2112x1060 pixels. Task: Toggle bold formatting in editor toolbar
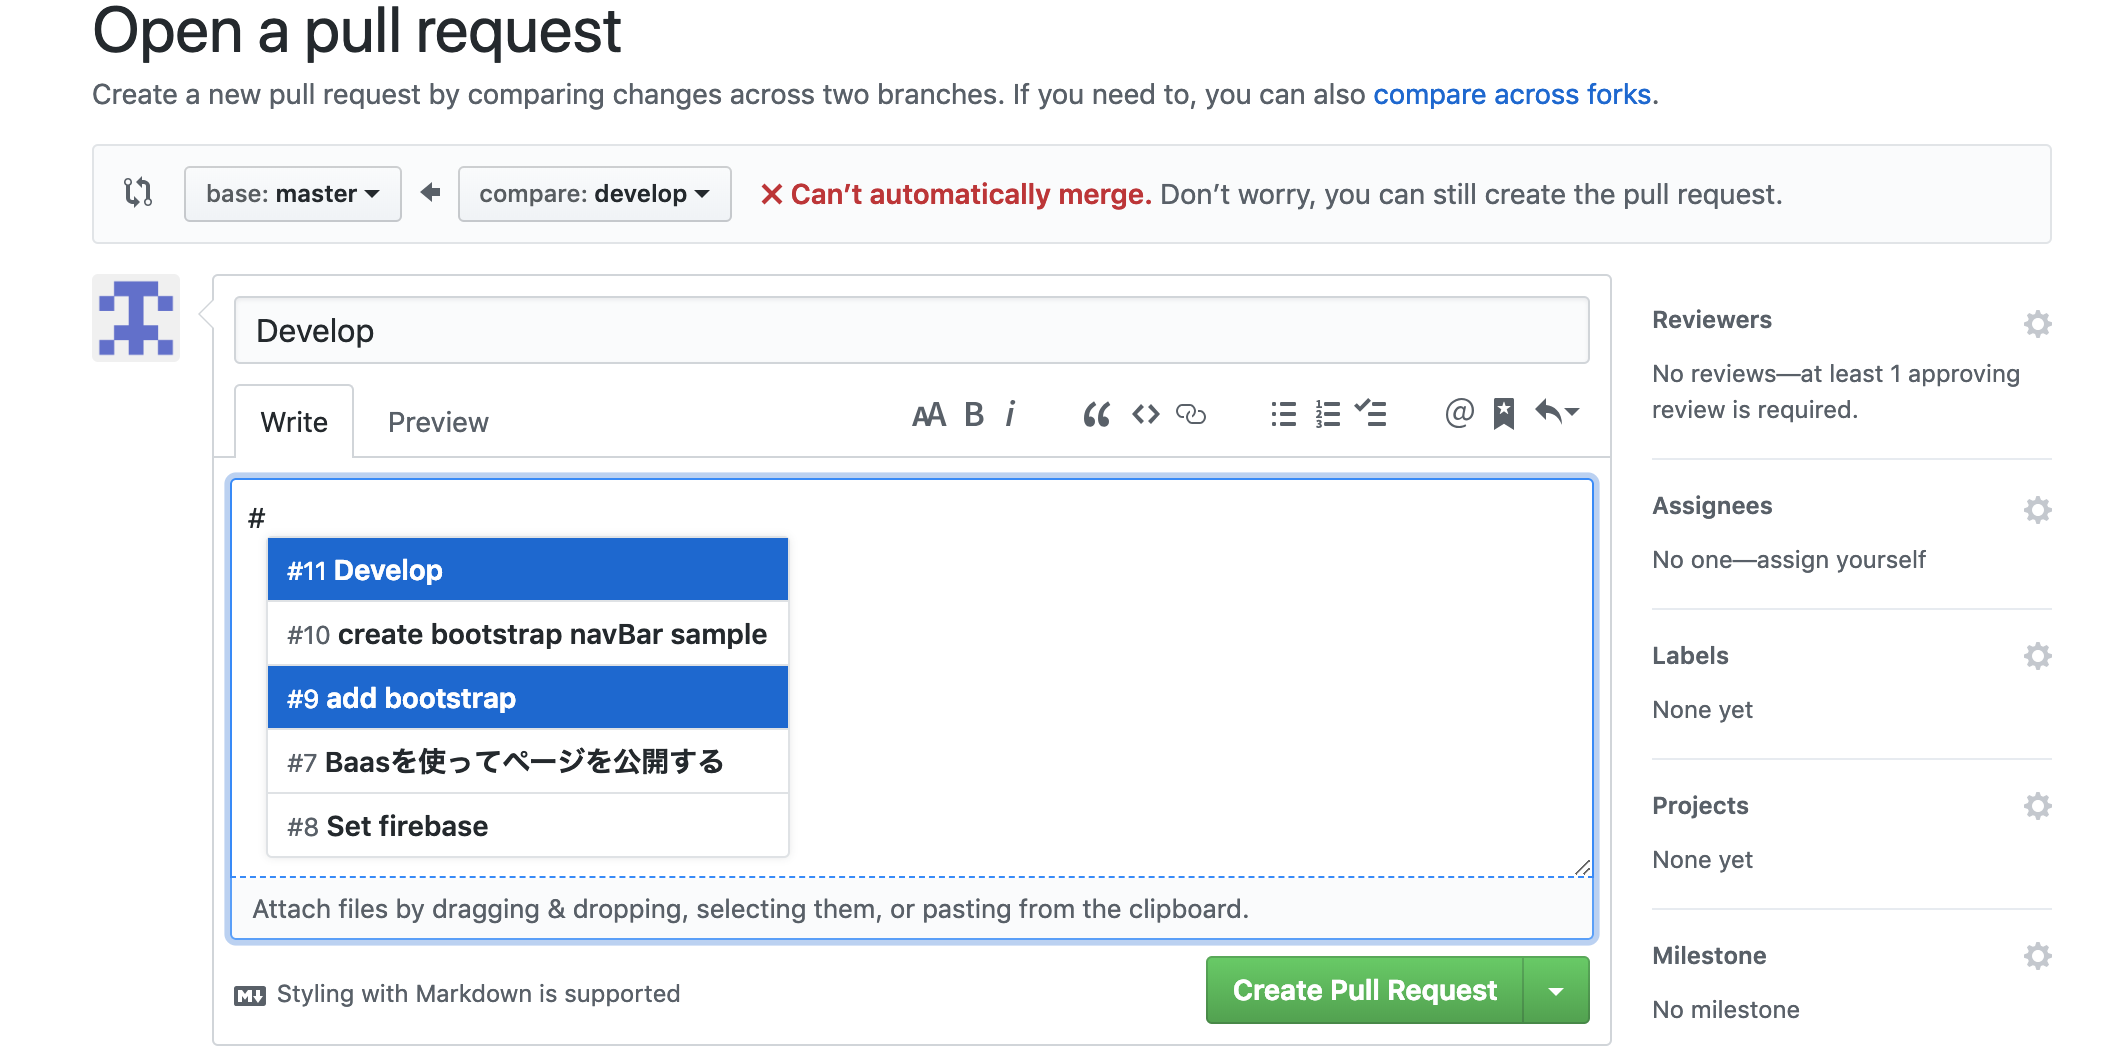click(x=973, y=414)
